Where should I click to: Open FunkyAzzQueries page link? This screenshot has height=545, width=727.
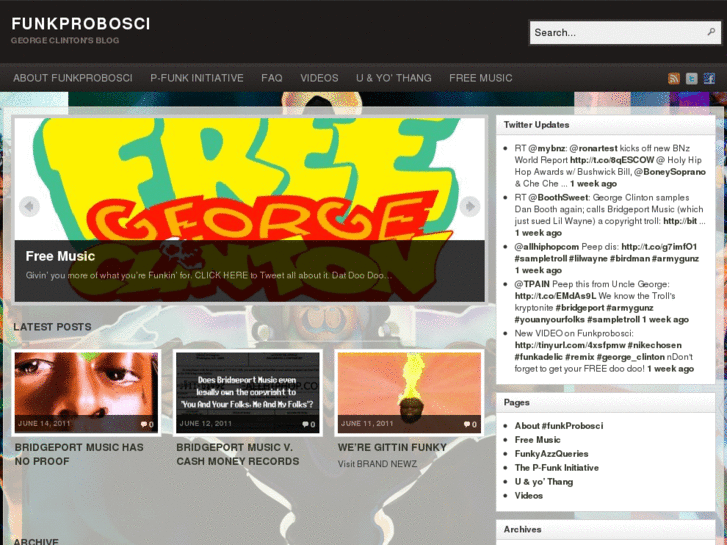551,454
